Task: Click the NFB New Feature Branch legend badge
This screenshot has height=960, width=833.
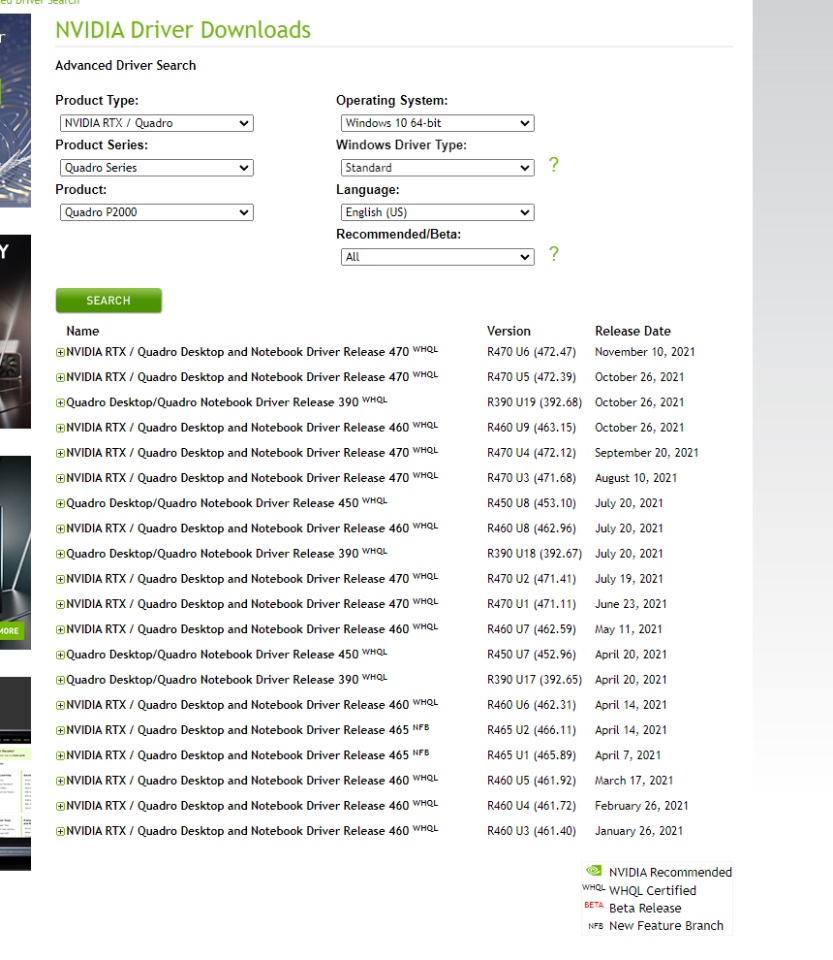Action: pos(596,926)
